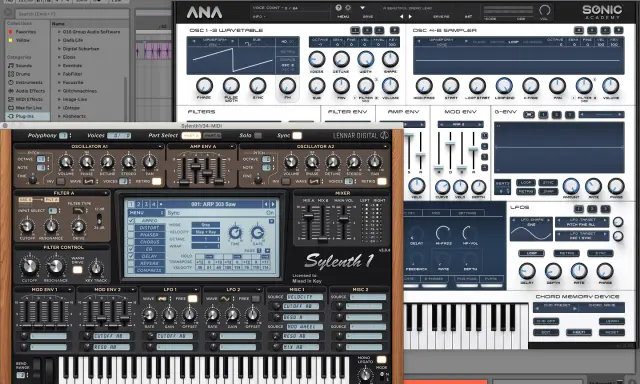Screen dimensions: 640x384
Task: Click the ANA OSC 1-3 Volume knob
Action: [x=390, y=86]
